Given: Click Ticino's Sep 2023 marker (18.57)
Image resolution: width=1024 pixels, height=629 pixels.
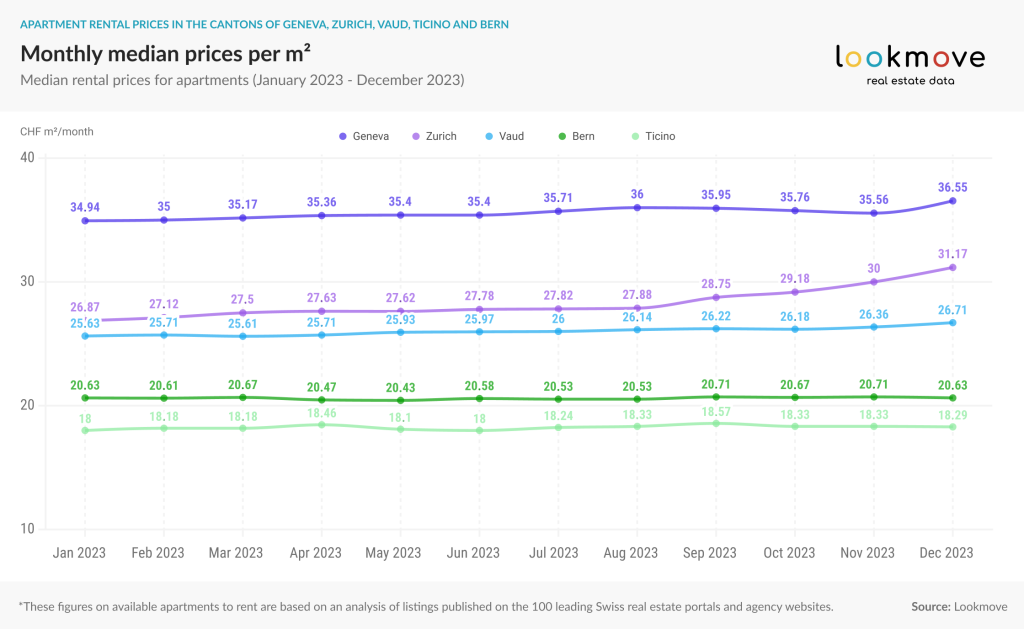Looking at the screenshot, I should pyautogui.click(x=716, y=424).
